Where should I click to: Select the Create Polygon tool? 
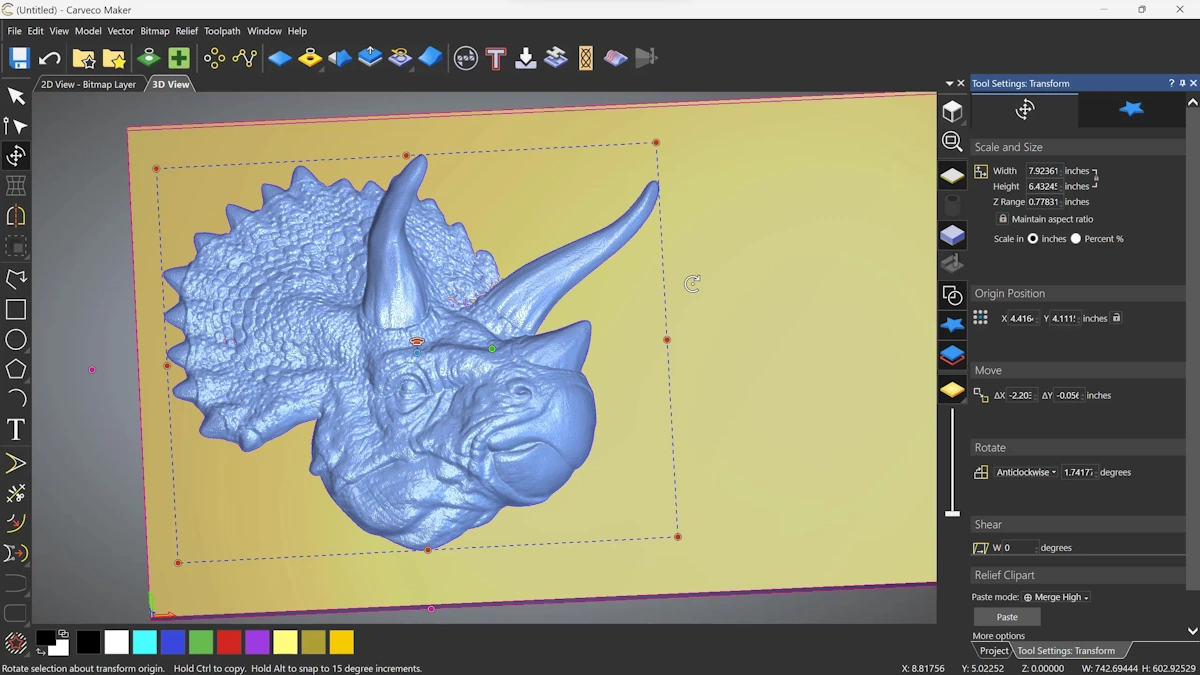[16, 370]
